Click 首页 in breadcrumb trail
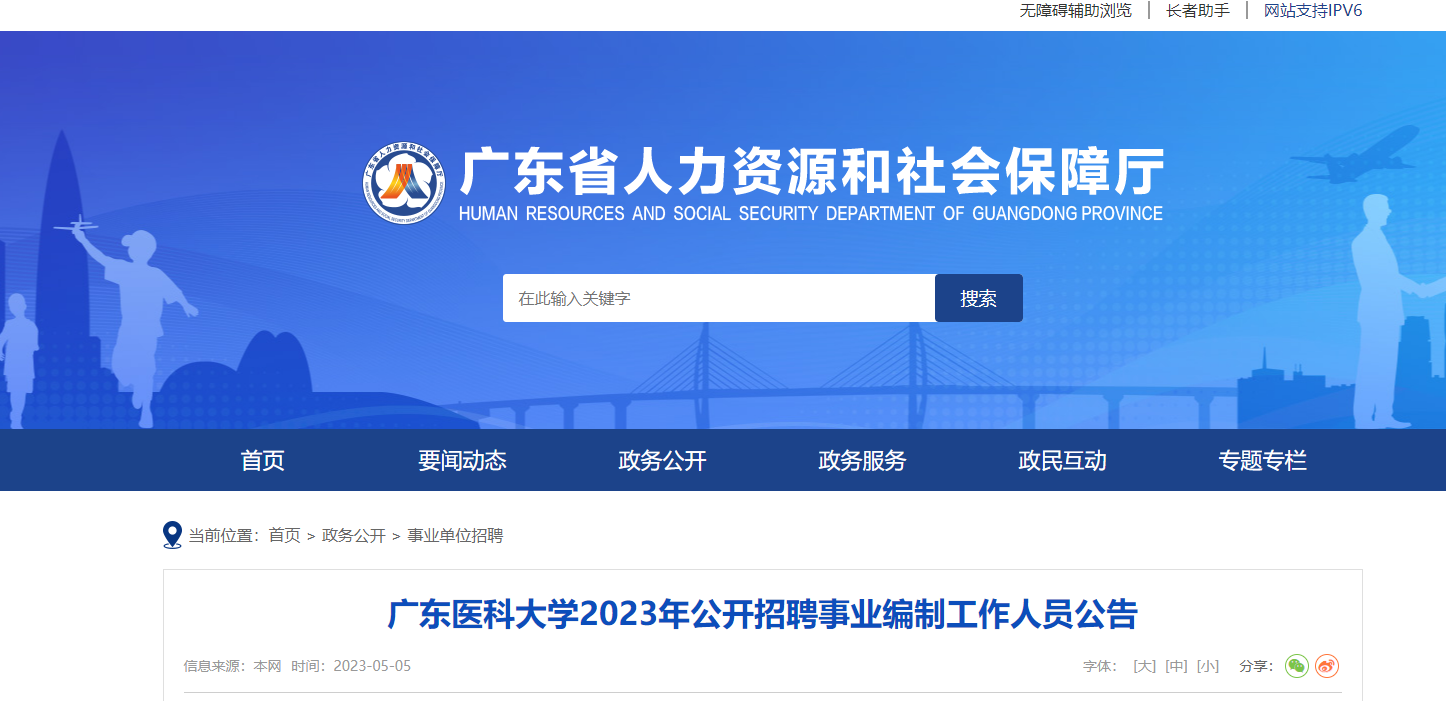Image resolution: width=1446 pixels, height=701 pixels. coord(284,536)
